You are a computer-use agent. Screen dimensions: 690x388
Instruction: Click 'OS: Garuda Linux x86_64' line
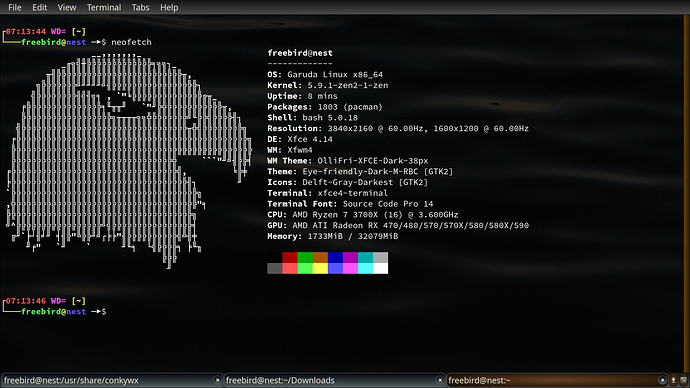click(325, 75)
